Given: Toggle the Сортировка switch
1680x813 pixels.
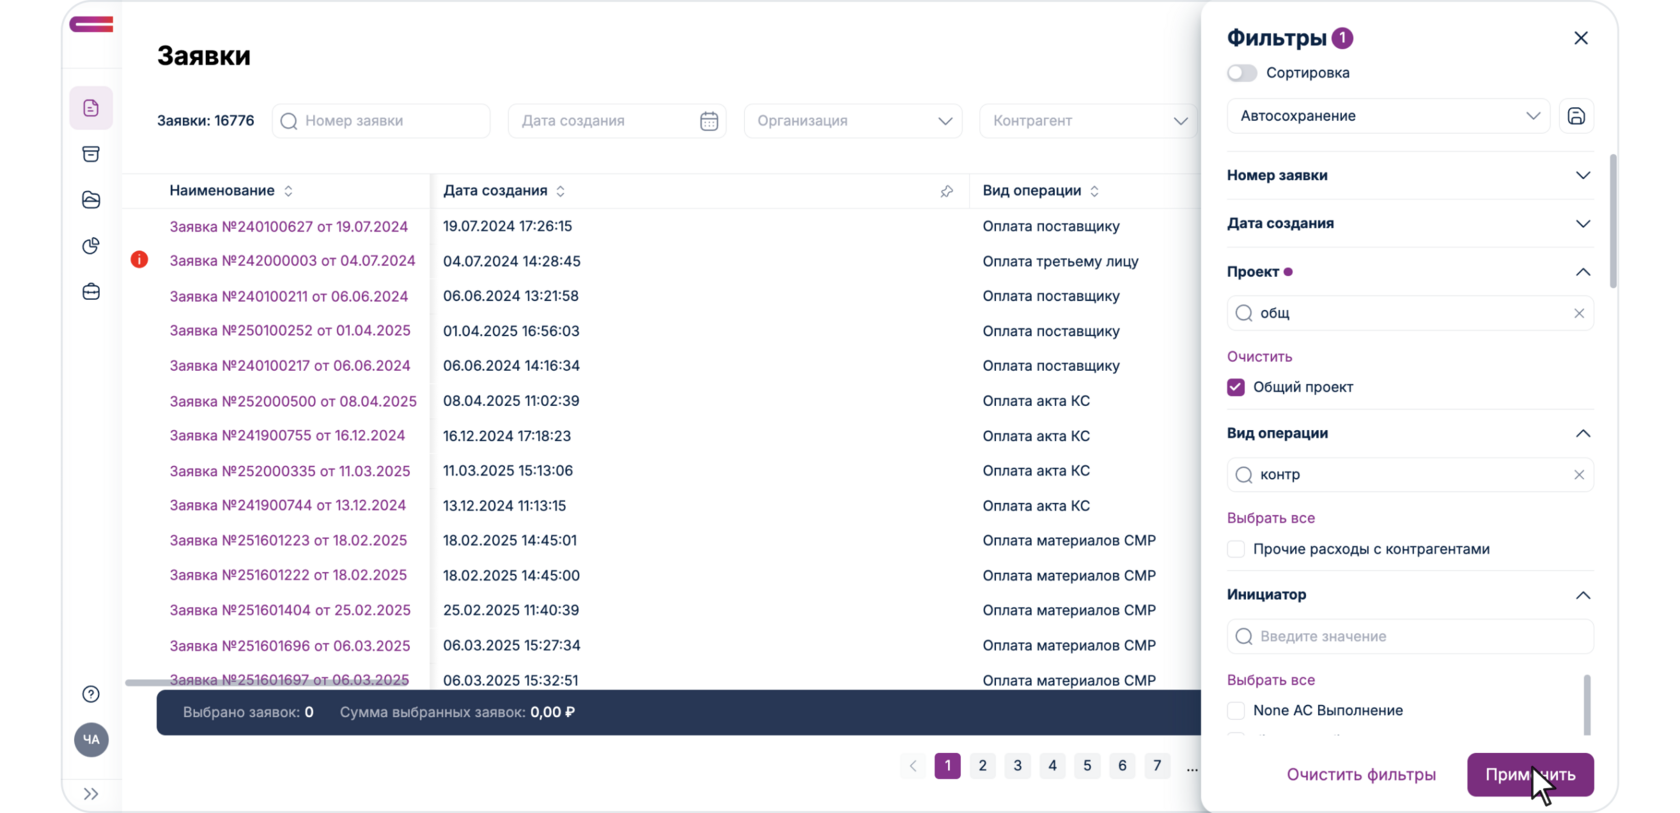Looking at the screenshot, I should pos(1242,73).
